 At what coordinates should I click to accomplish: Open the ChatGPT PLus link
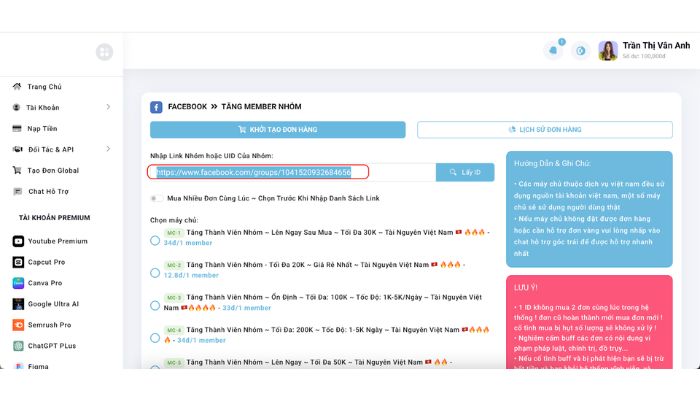(x=52, y=346)
